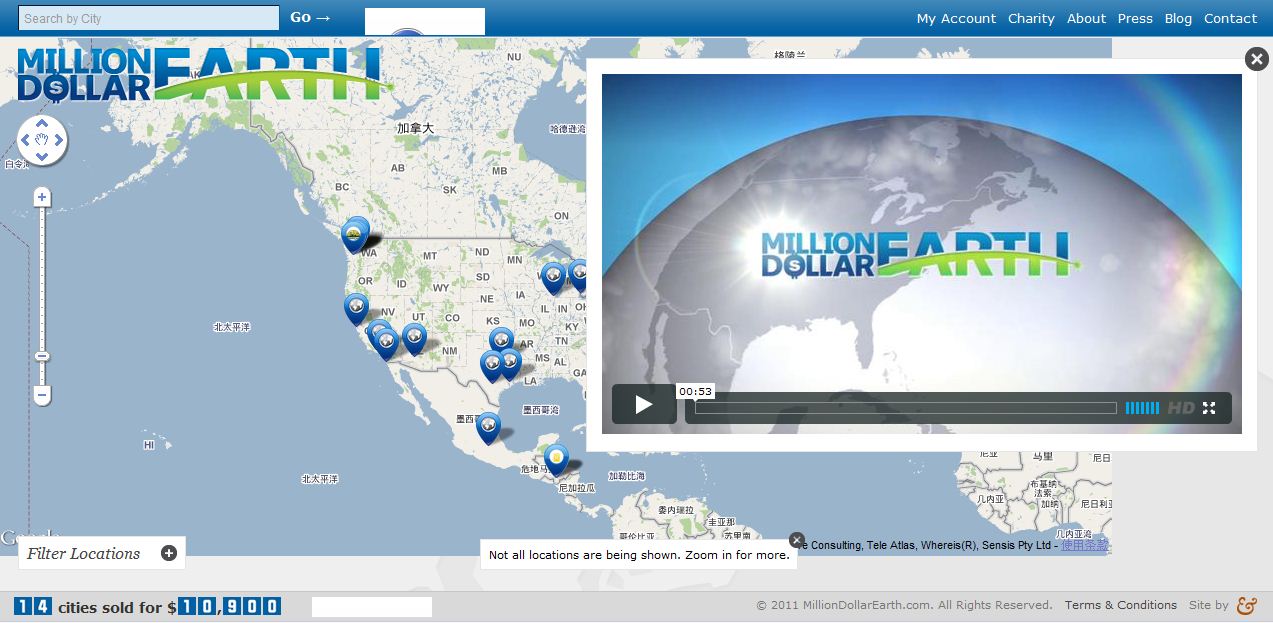Toggle HD quality on the video player
The width and height of the screenshot is (1273, 623).
pyautogui.click(x=1181, y=408)
